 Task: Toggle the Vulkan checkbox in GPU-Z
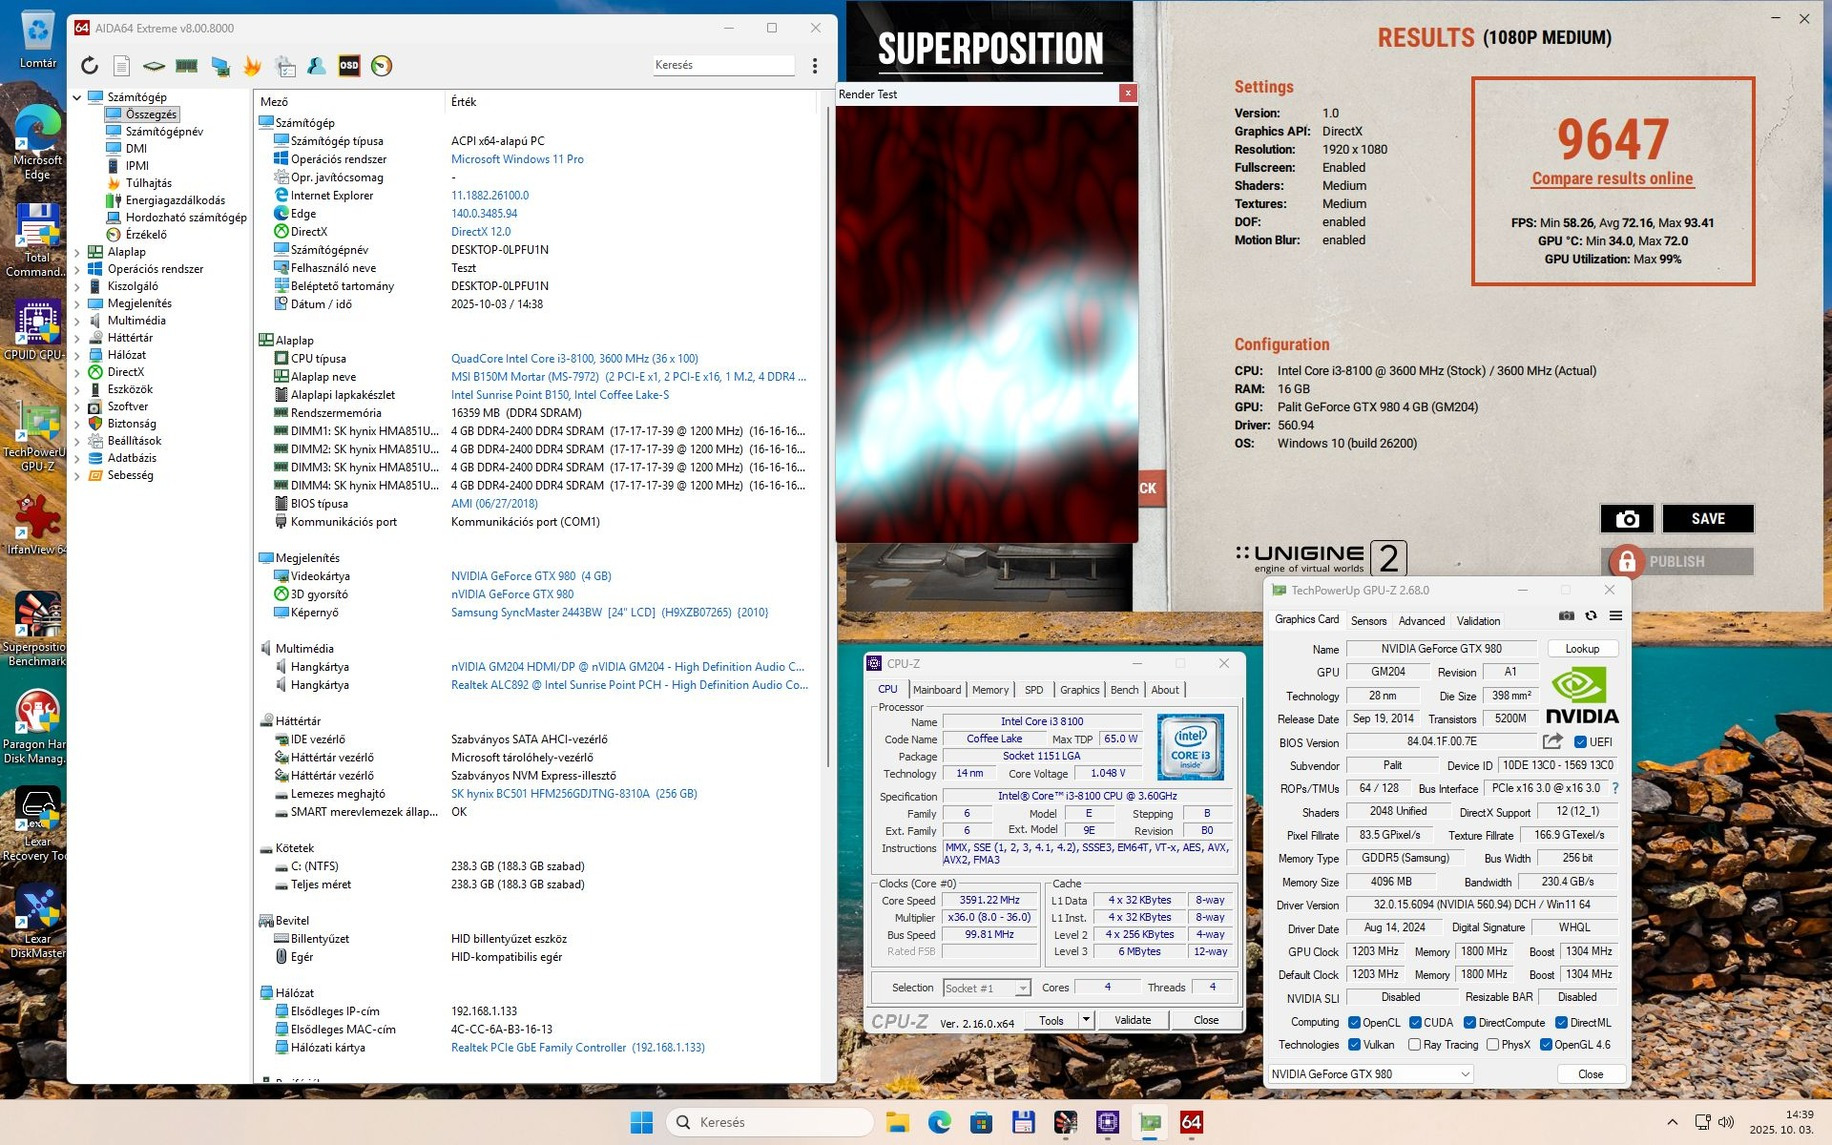click(1354, 1045)
